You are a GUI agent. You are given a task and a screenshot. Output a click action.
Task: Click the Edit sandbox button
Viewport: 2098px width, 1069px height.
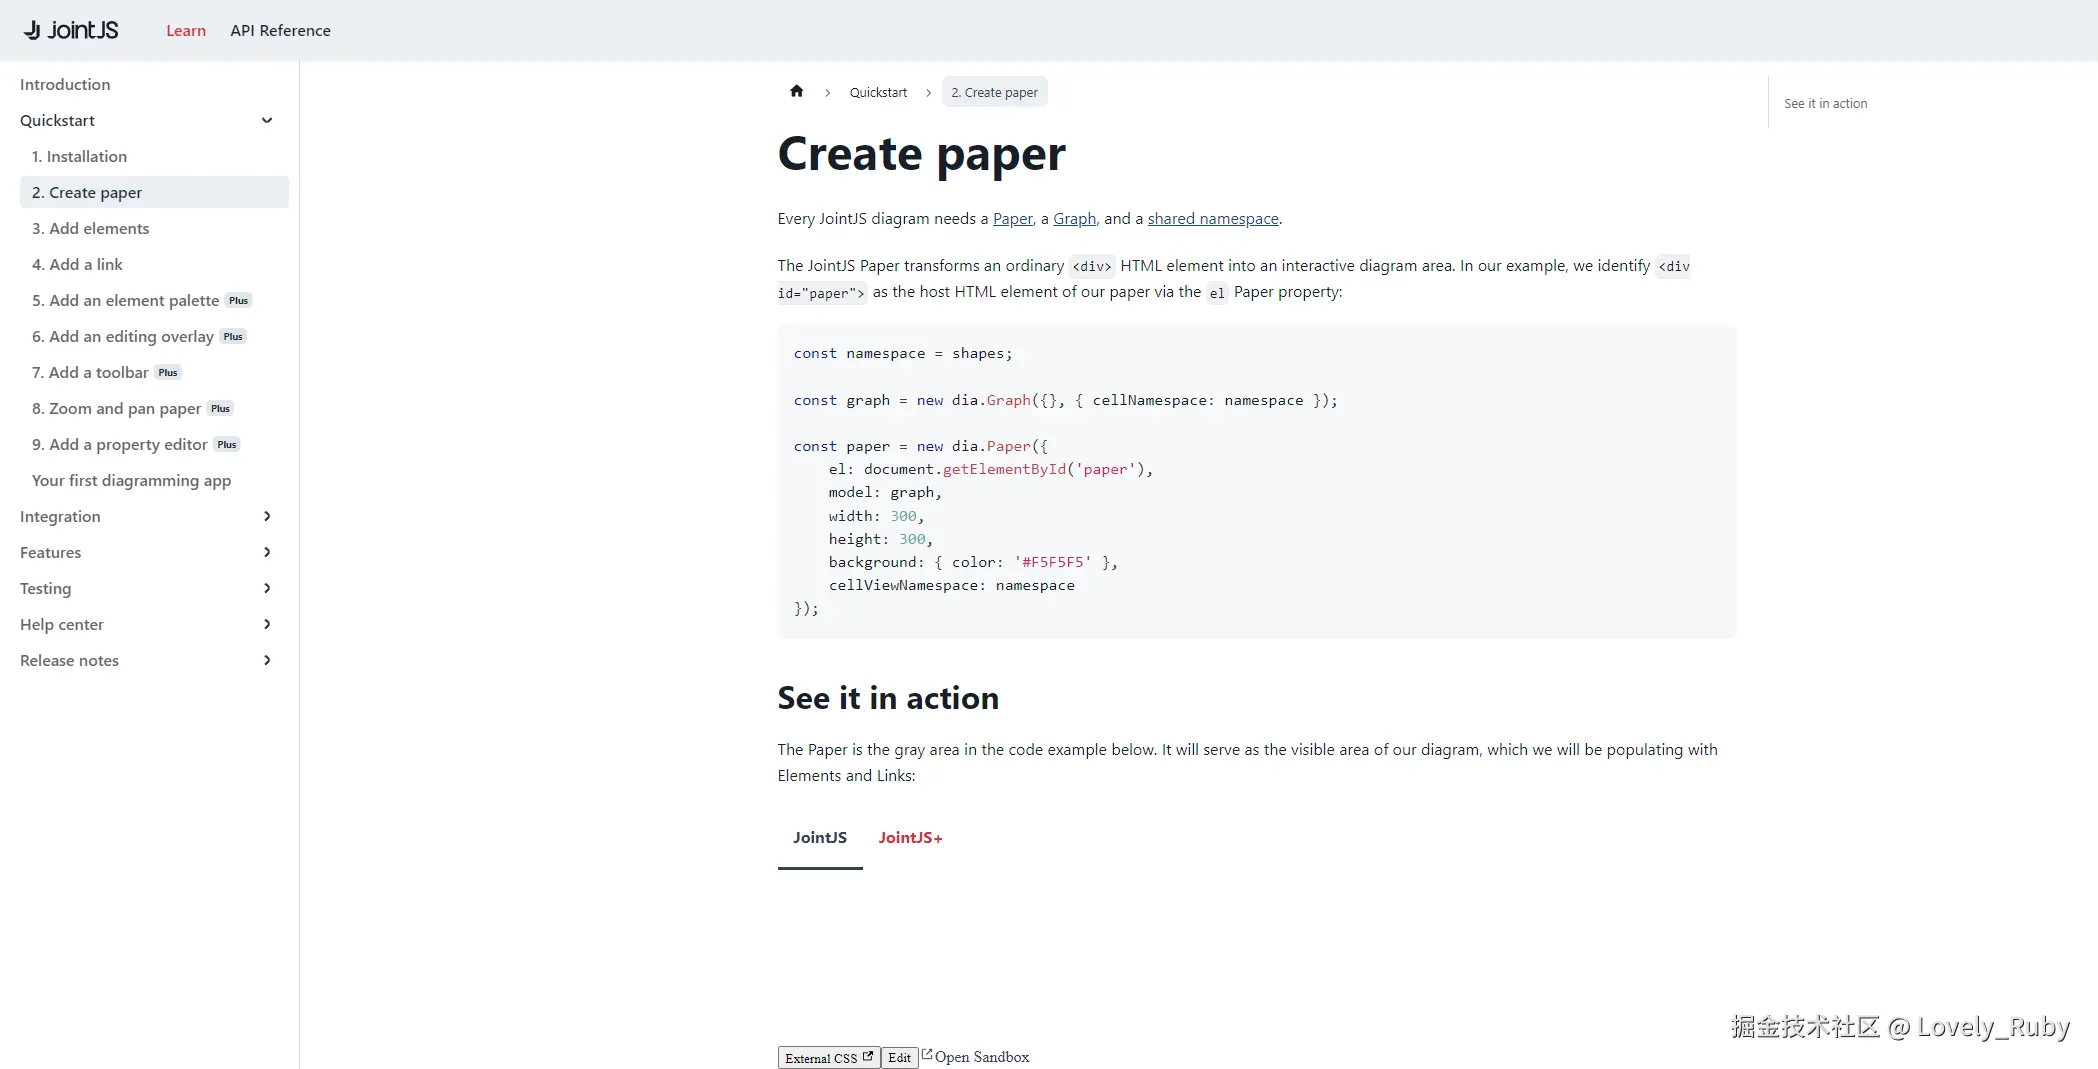pos(899,1057)
